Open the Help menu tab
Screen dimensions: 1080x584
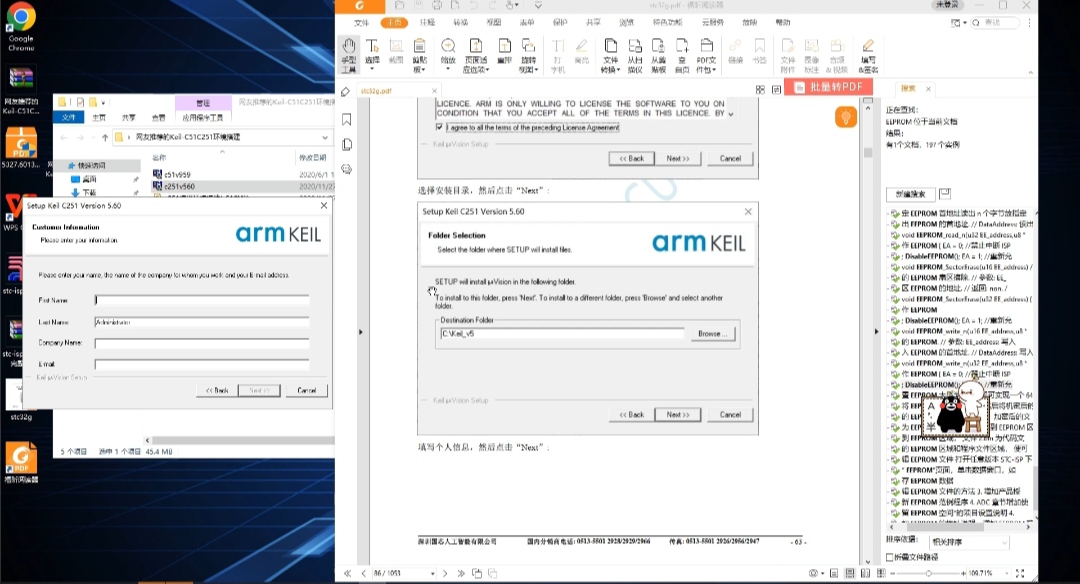(x=783, y=23)
